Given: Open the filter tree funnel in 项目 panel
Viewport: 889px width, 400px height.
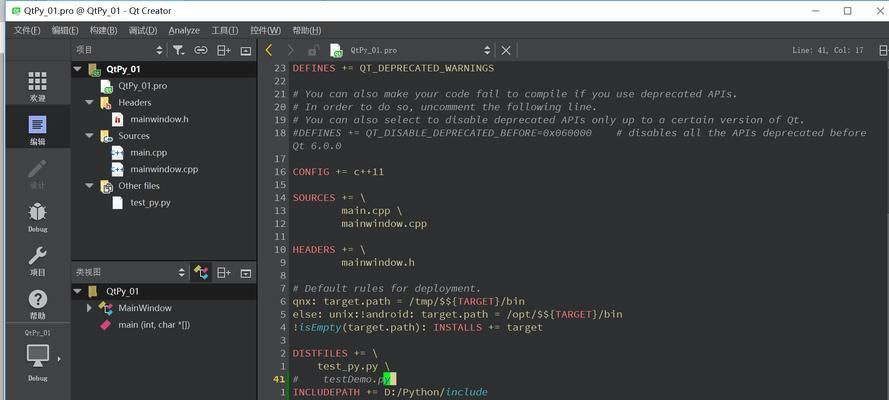Looking at the screenshot, I should coord(179,50).
